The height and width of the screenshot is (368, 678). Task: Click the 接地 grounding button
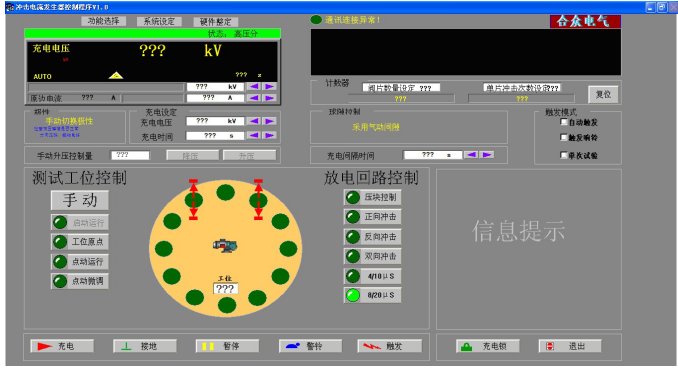pyautogui.click(x=145, y=346)
